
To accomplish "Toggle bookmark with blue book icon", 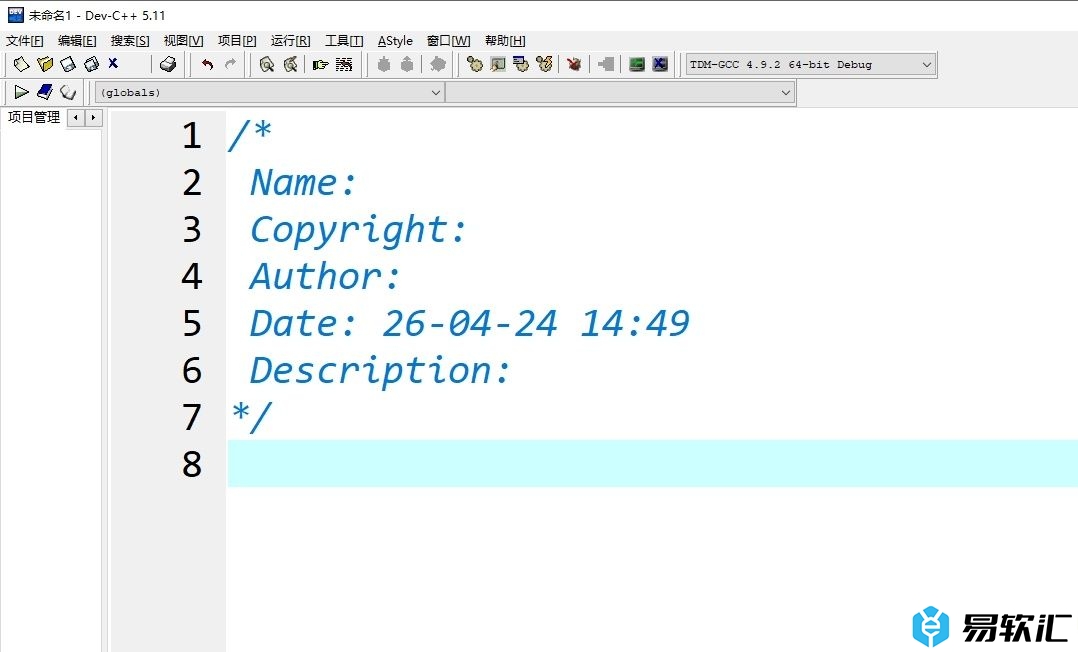I will [45, 91].
